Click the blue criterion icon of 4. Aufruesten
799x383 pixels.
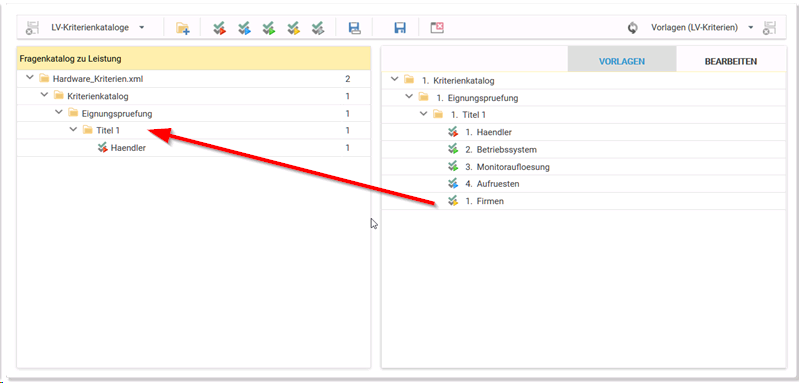pyautogui.click(x=453, y=183)
